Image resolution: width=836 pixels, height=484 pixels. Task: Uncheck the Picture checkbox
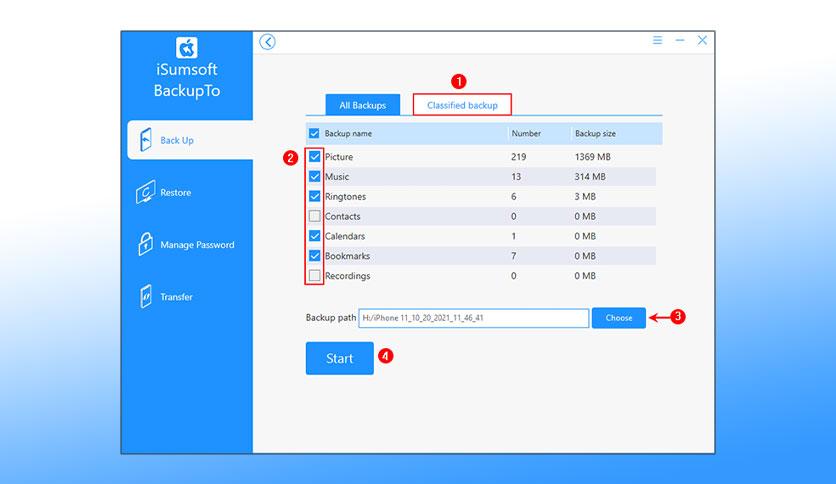tap(315, 157)
